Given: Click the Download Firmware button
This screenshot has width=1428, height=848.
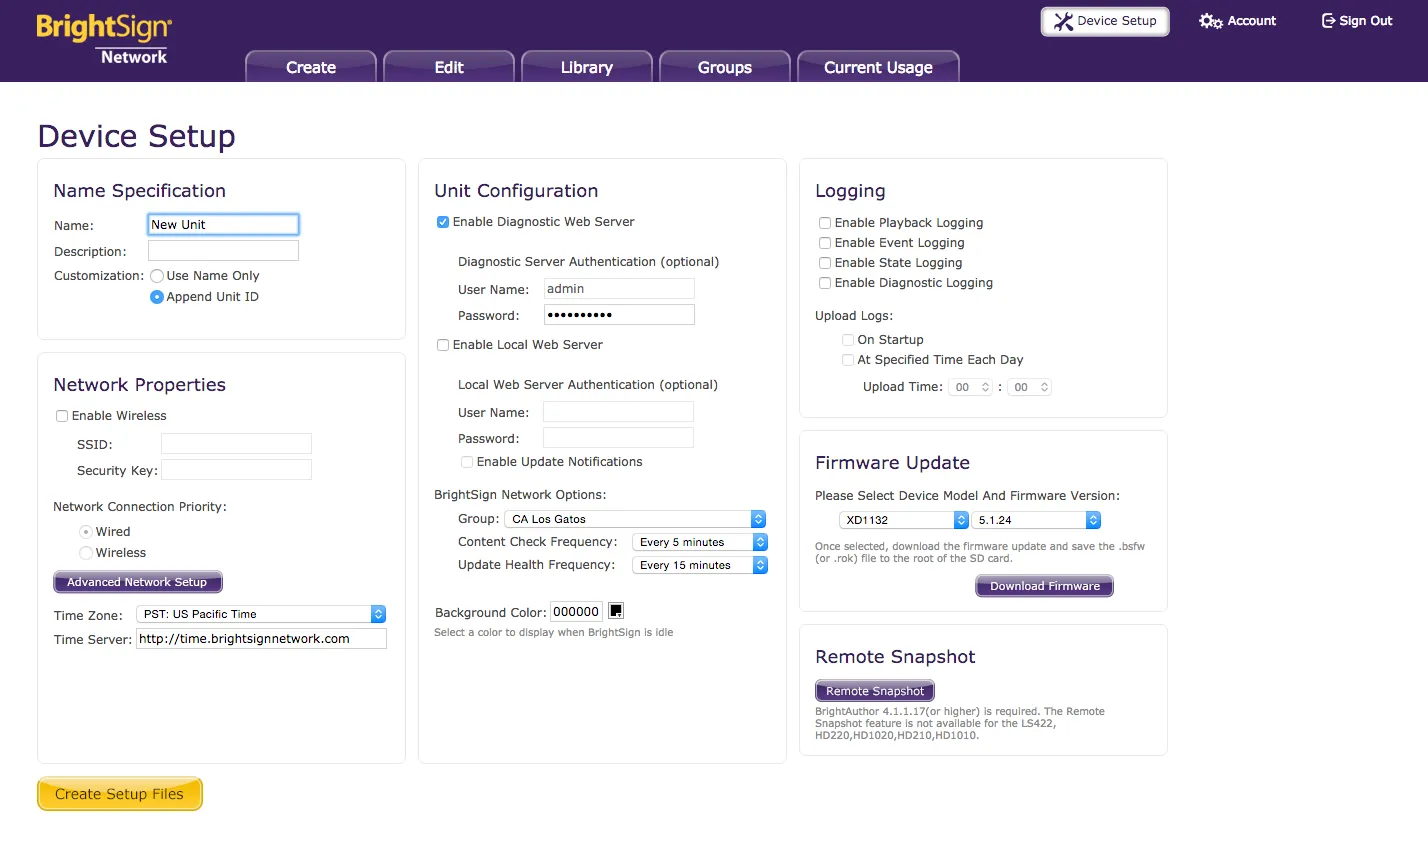Looking at the screenshot, I should click(1045, 586).
